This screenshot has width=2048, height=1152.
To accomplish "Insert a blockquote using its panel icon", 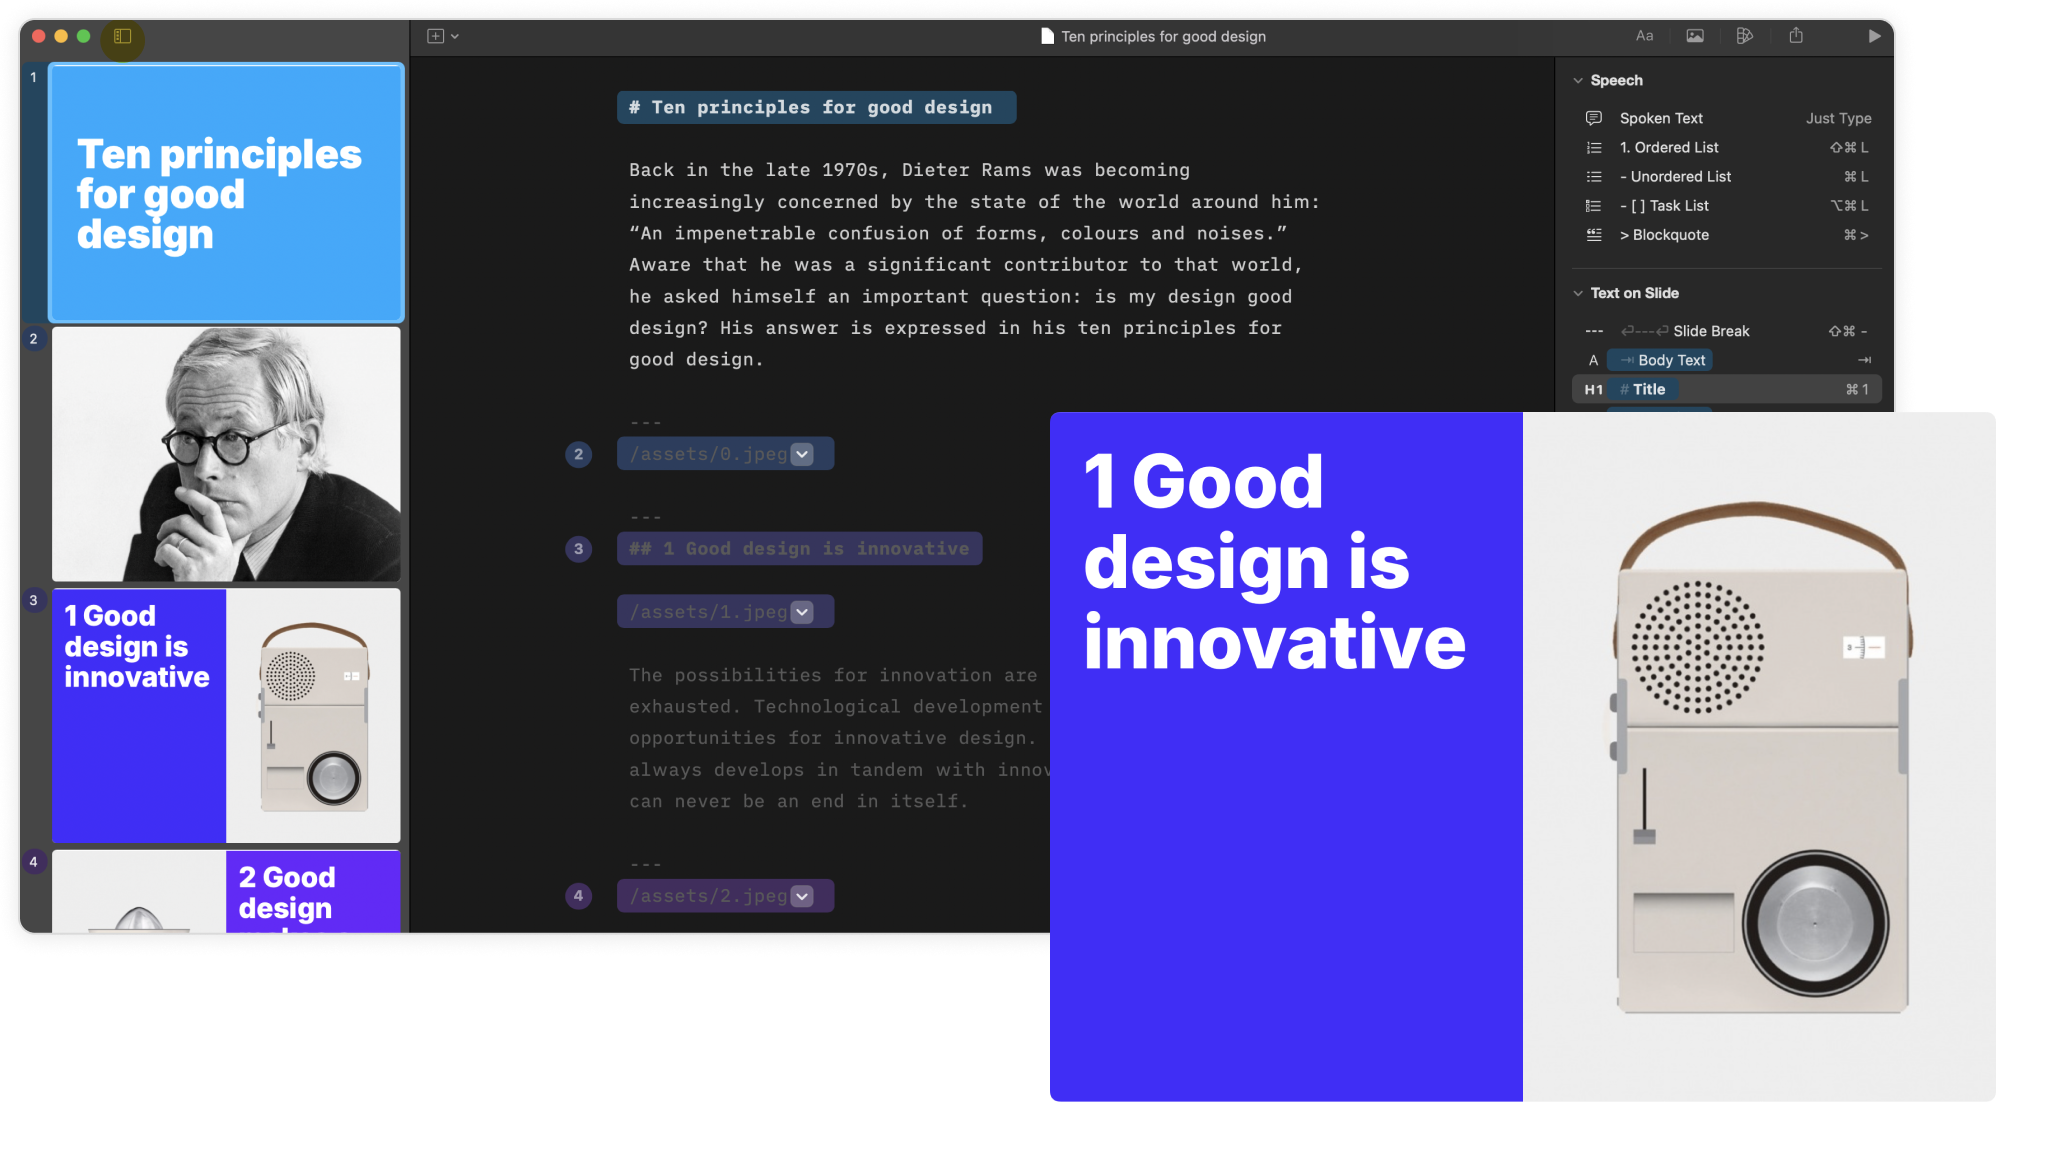I will (1594, 235).
